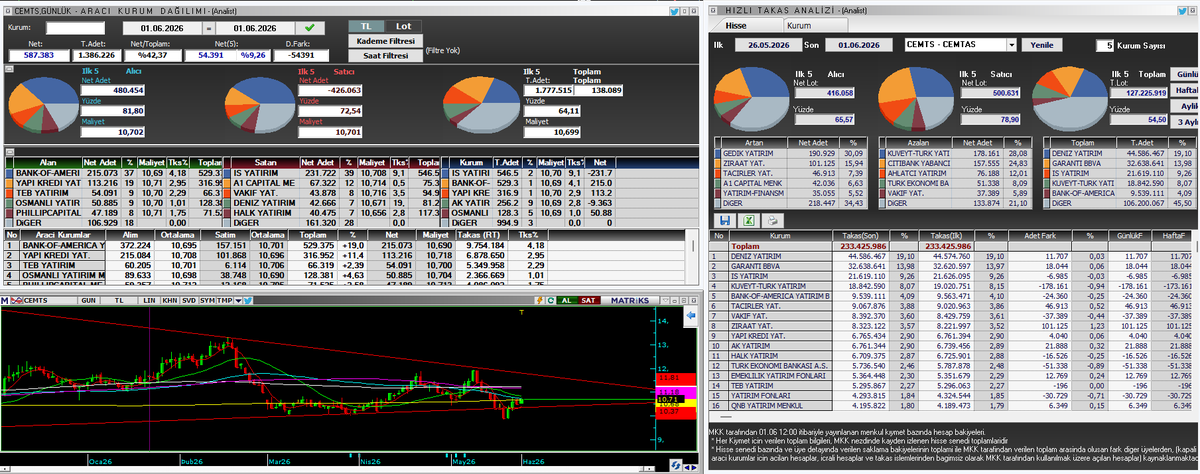Screen dimensions: 1200x474
Task: Click the Satıcı pie chart in the Hızlı Takas window
Action: (x=916, y=98)
